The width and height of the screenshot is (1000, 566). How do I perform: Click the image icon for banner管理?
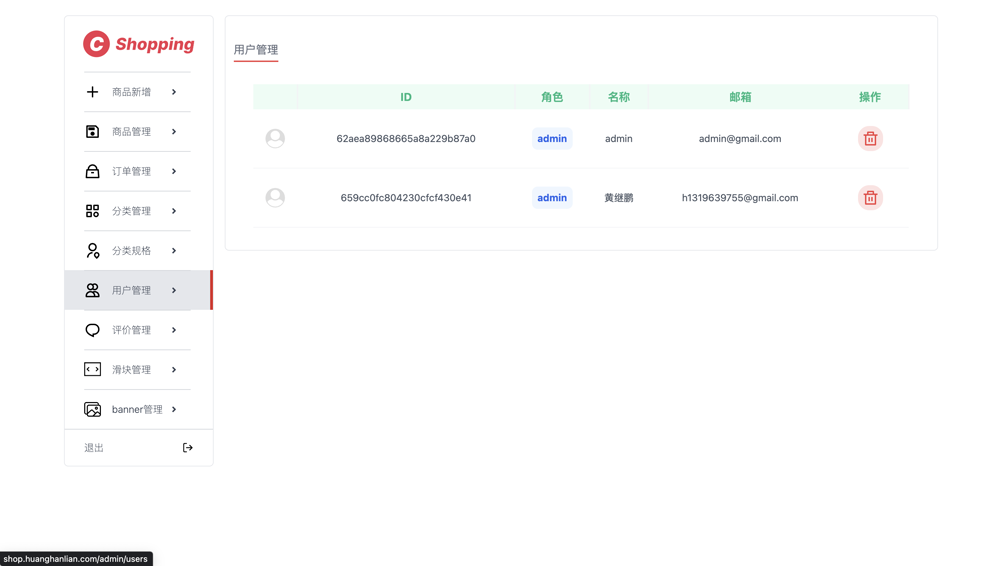(x=92, y=409)
